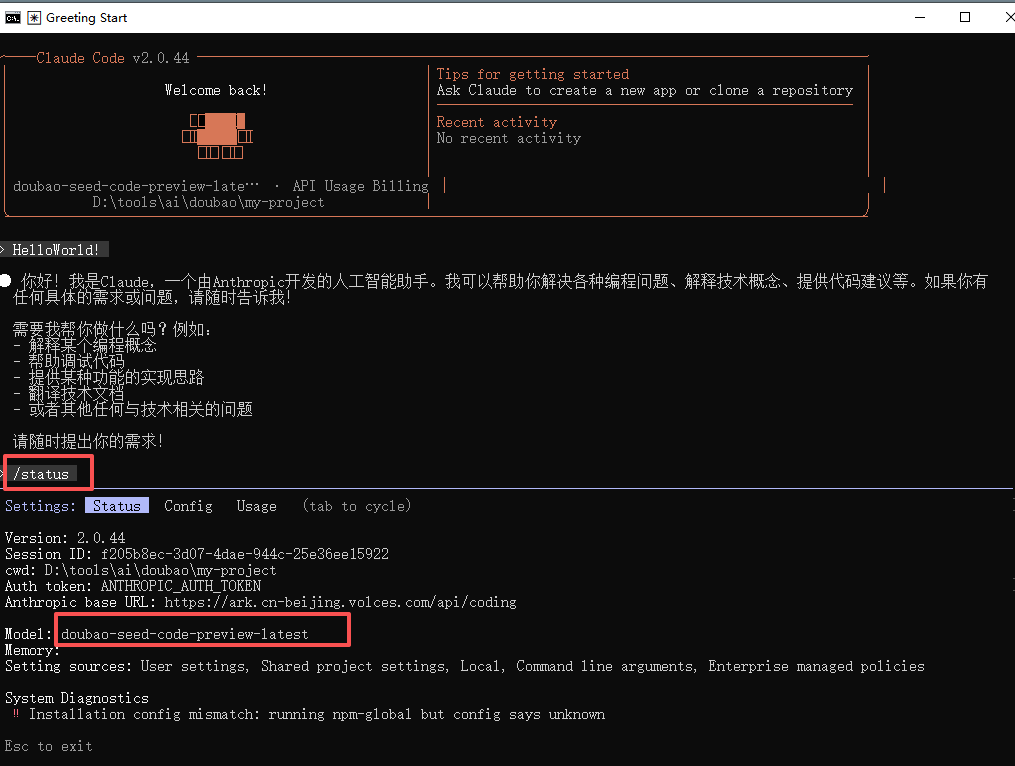Image resolution: width=1015 pixels, height=766 pixels.
Task: Click the line 或者其他任何与技术相关的问题
Action: [x=133, y=409]
